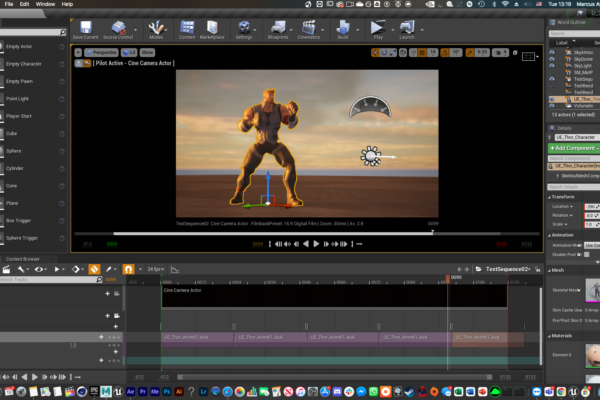The width and height of the screenshot is (600, 400).
Task: Click the sequencer back navigation arrow
Action: pyautogui.click(x=459, y=269)
